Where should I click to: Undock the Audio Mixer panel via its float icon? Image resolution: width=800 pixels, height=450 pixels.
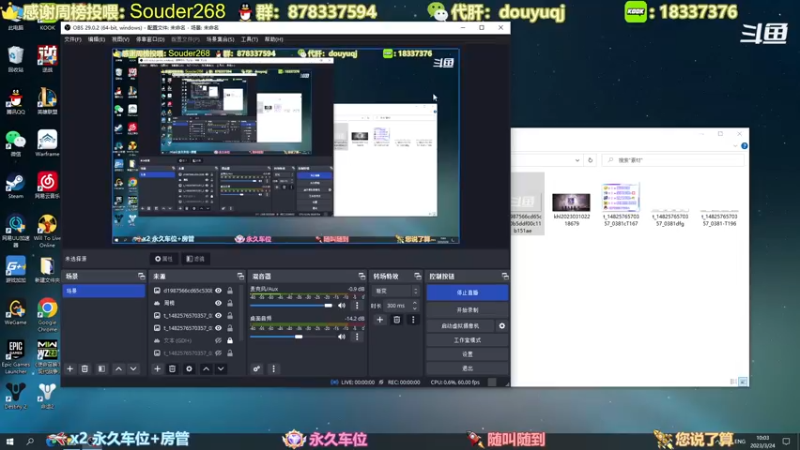362,276
